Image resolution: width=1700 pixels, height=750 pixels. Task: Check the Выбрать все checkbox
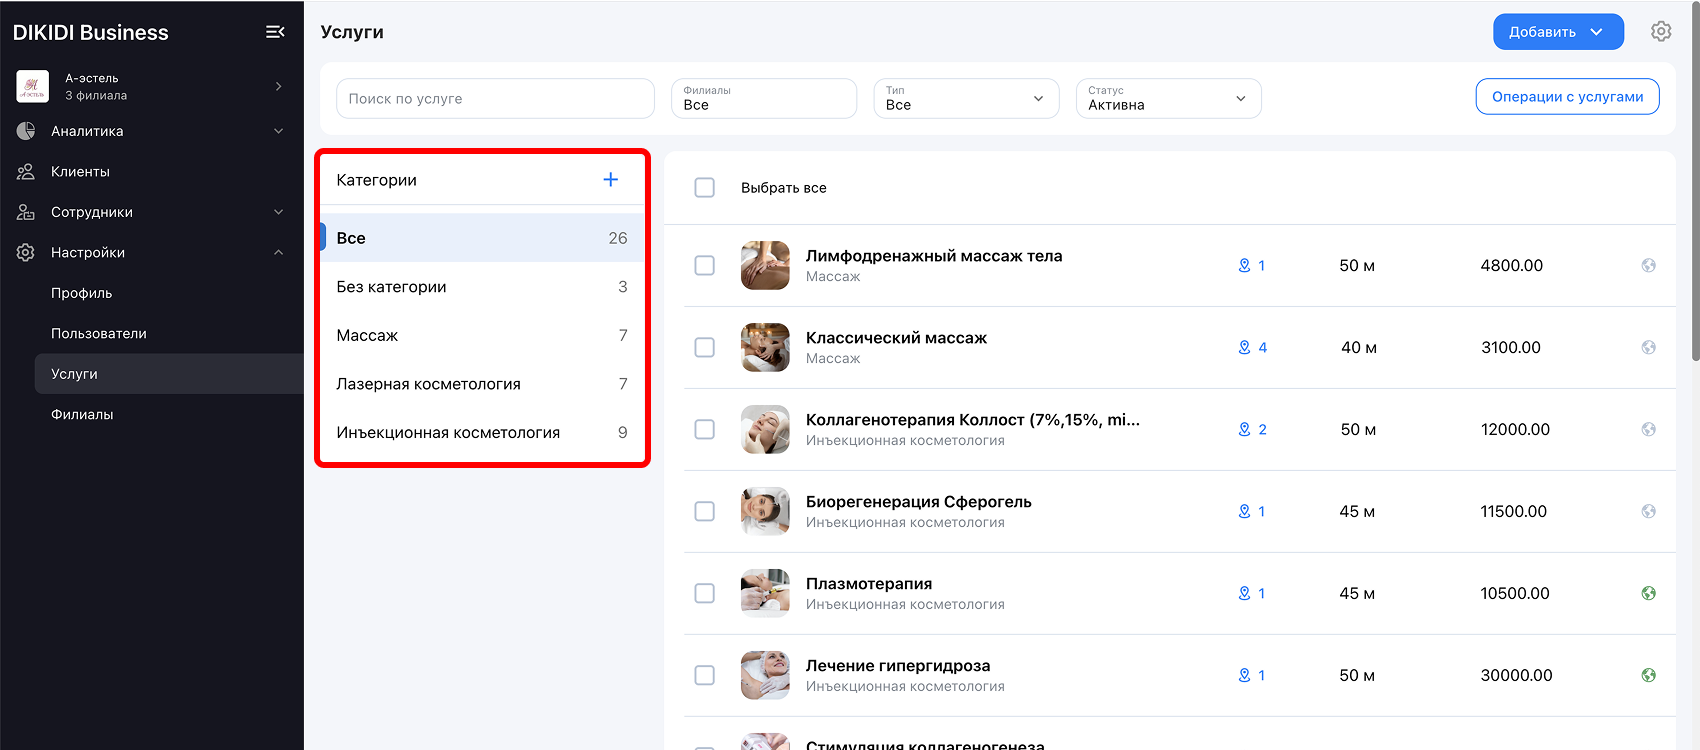(x=705, y=188)
